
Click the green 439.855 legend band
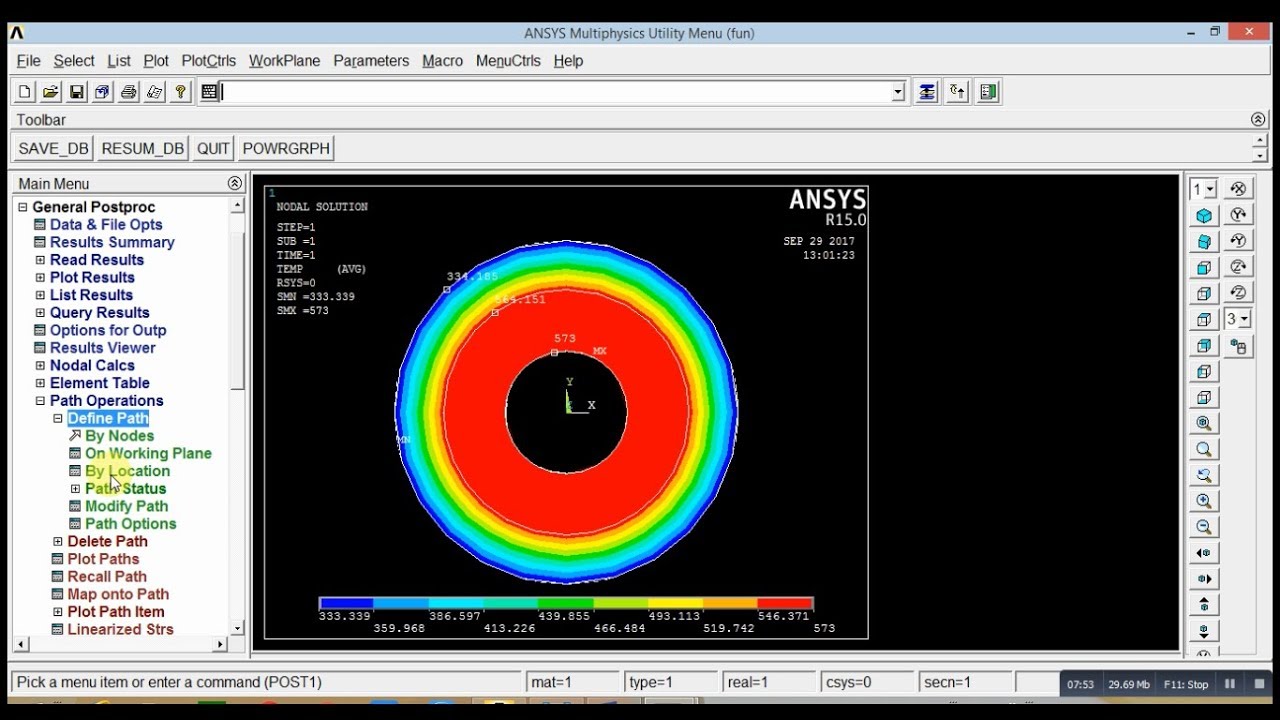click(565, 603)
